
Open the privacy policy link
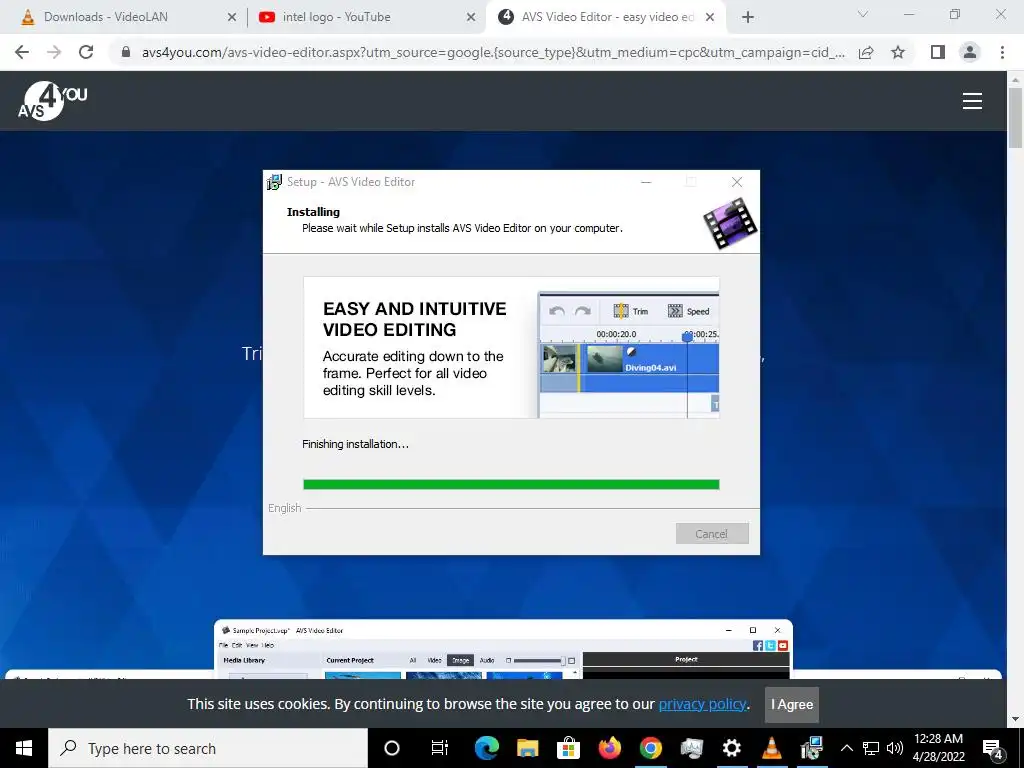702,704
